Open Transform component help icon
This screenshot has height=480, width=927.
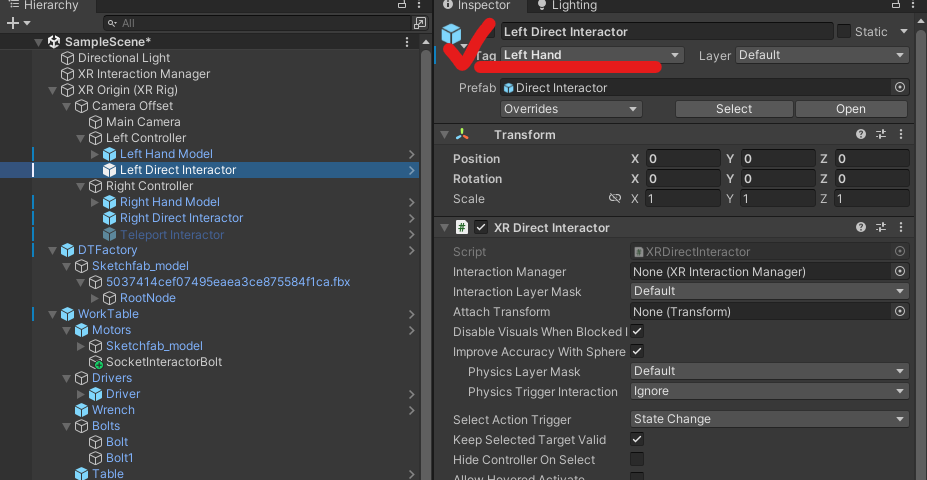click(x=861, y=134)
